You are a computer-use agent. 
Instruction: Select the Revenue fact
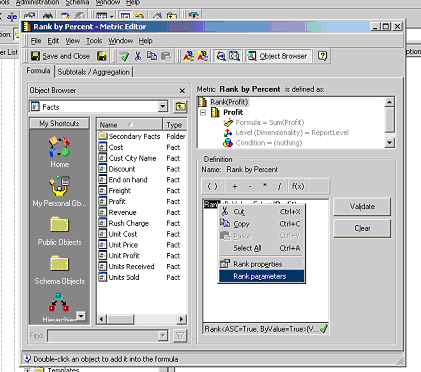118,212
